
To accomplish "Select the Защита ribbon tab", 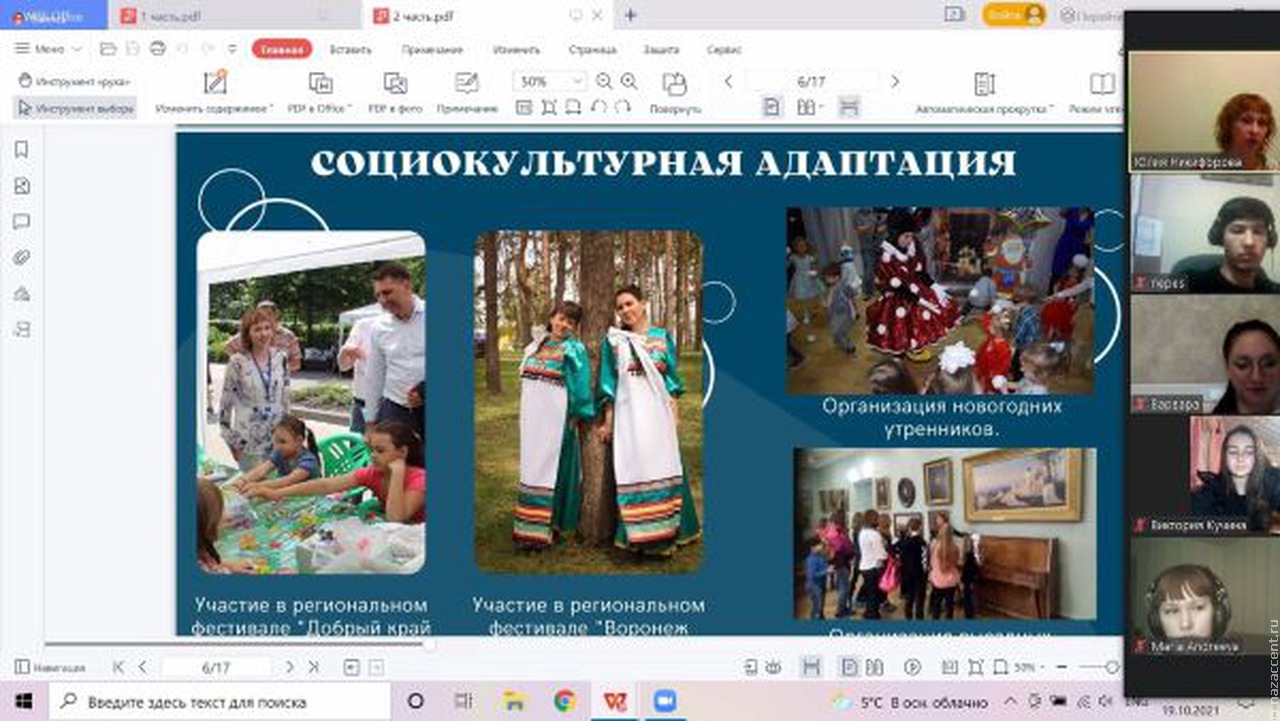I will click(x=661, y=49).
